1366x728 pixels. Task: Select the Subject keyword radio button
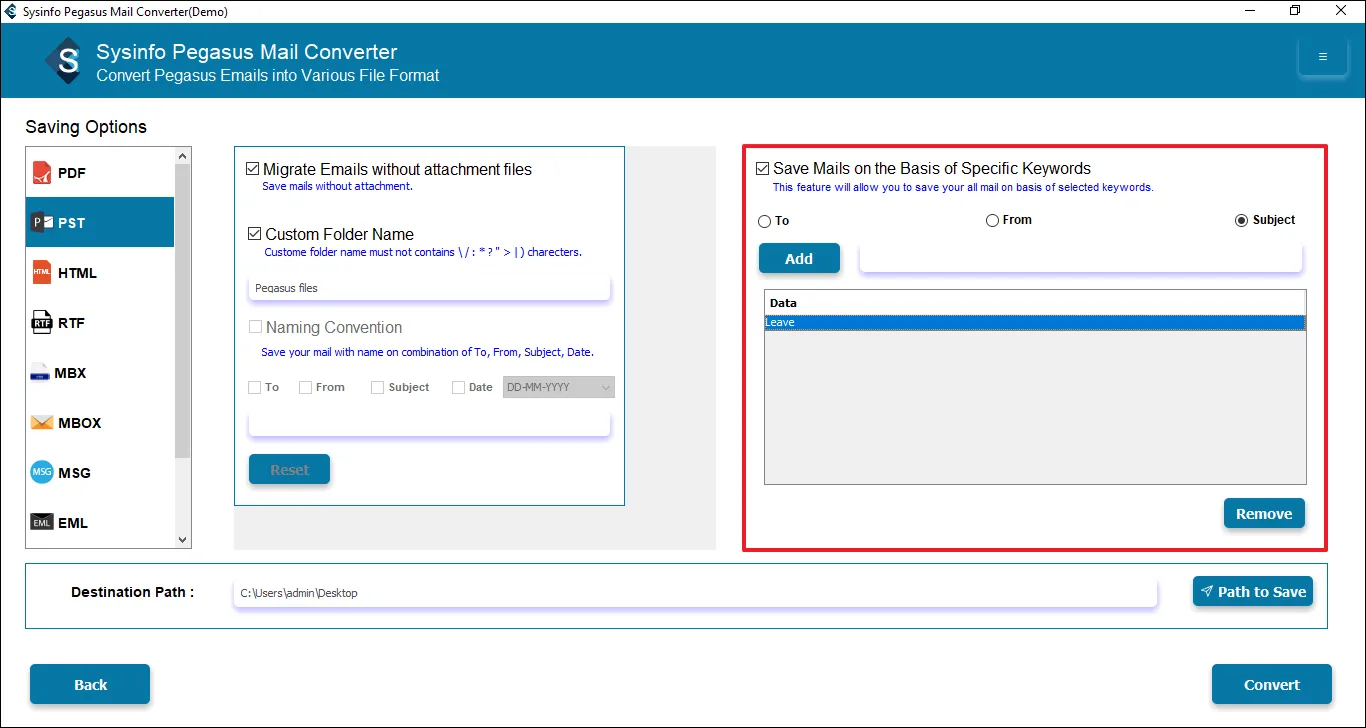[x=1242, y=220]
